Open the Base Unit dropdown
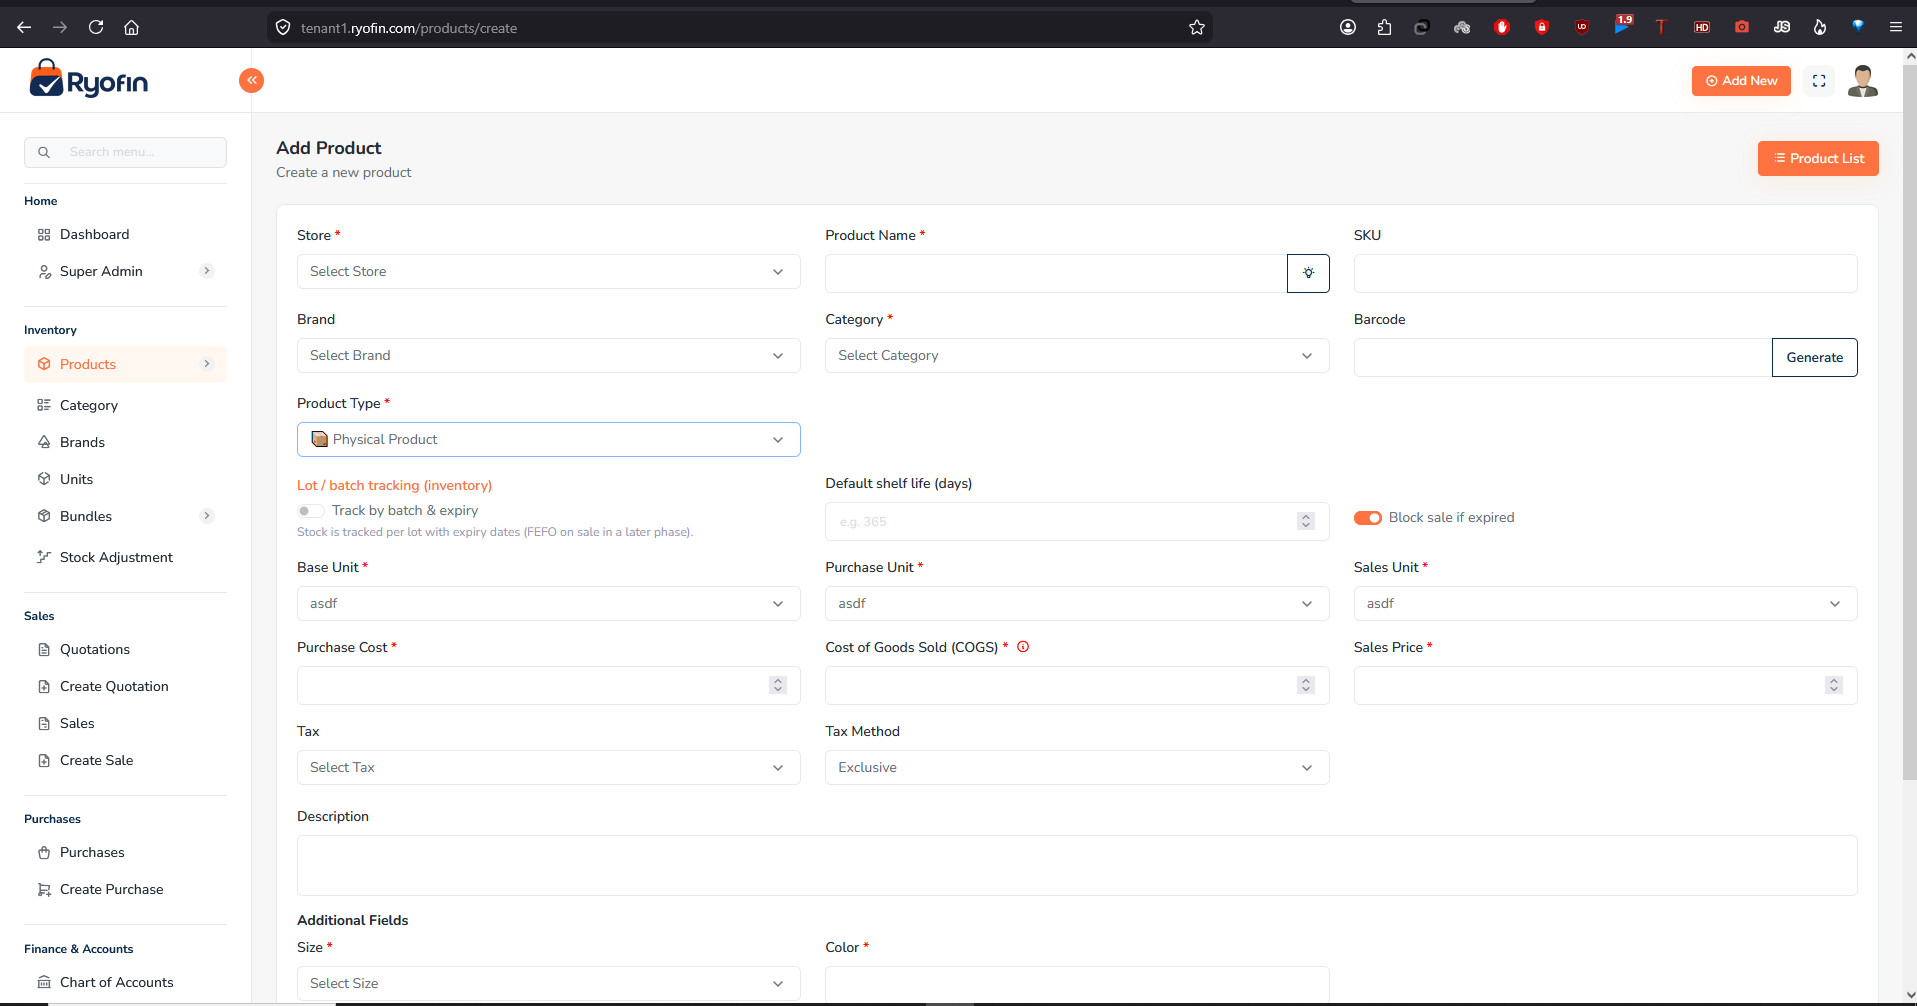 (x=549, y=604)
